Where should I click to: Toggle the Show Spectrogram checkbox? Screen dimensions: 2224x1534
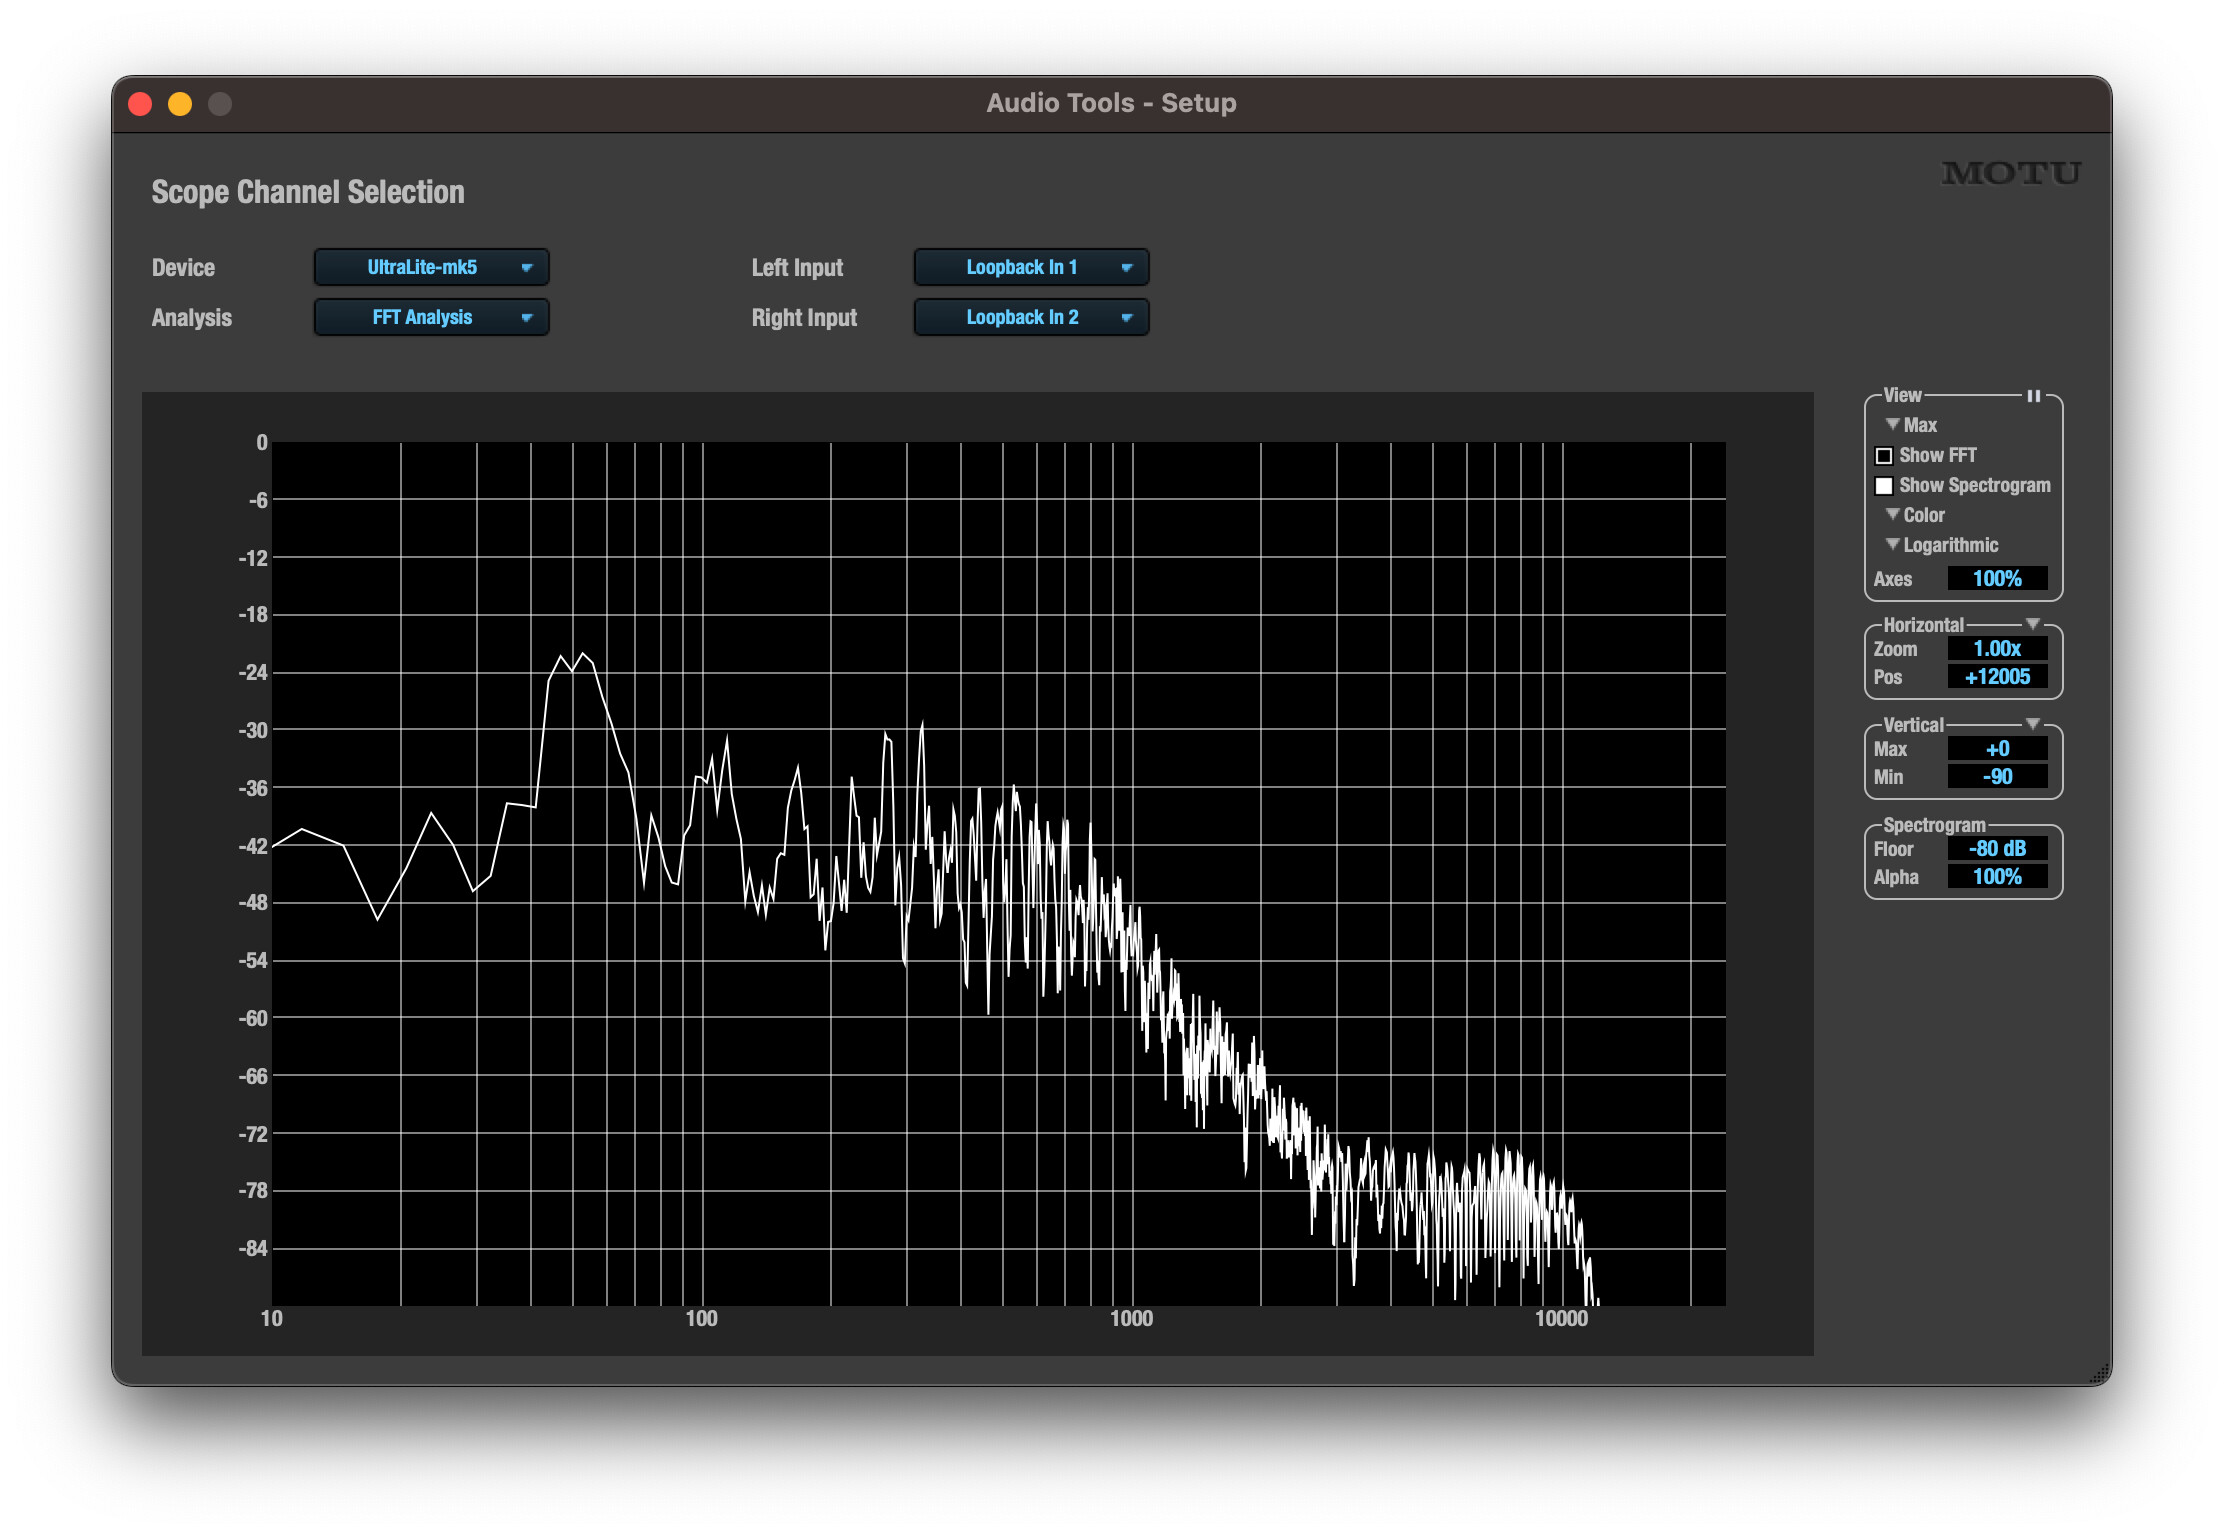tap(1884, 486)
